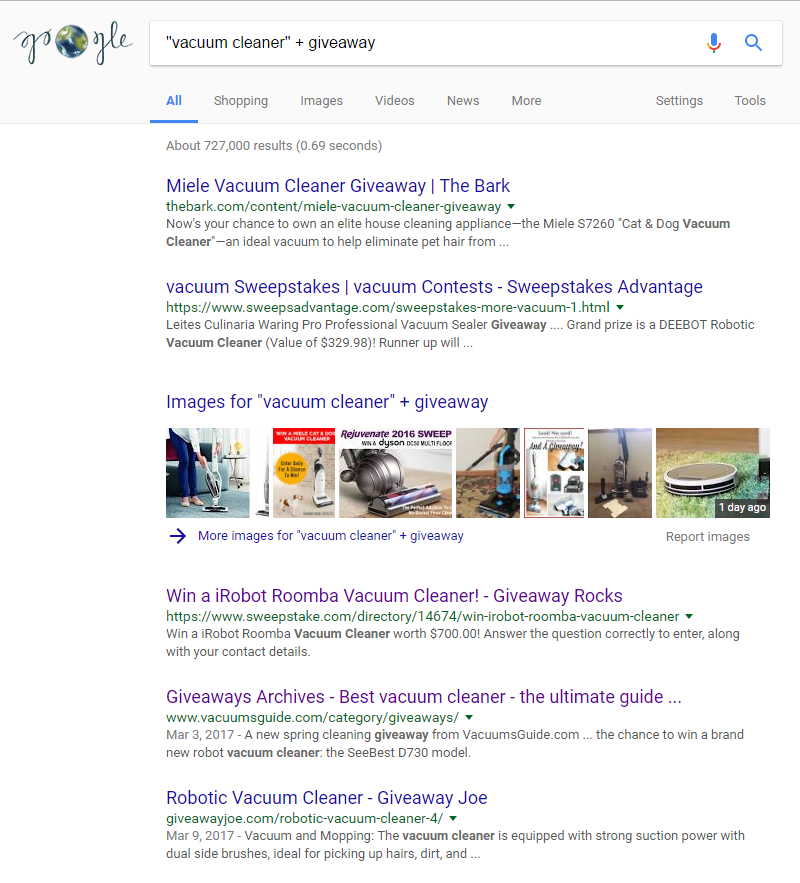This screenshot has height=883, width=800.
Task: Click arrow icon beside More images link
Action: tap(178, 536)
